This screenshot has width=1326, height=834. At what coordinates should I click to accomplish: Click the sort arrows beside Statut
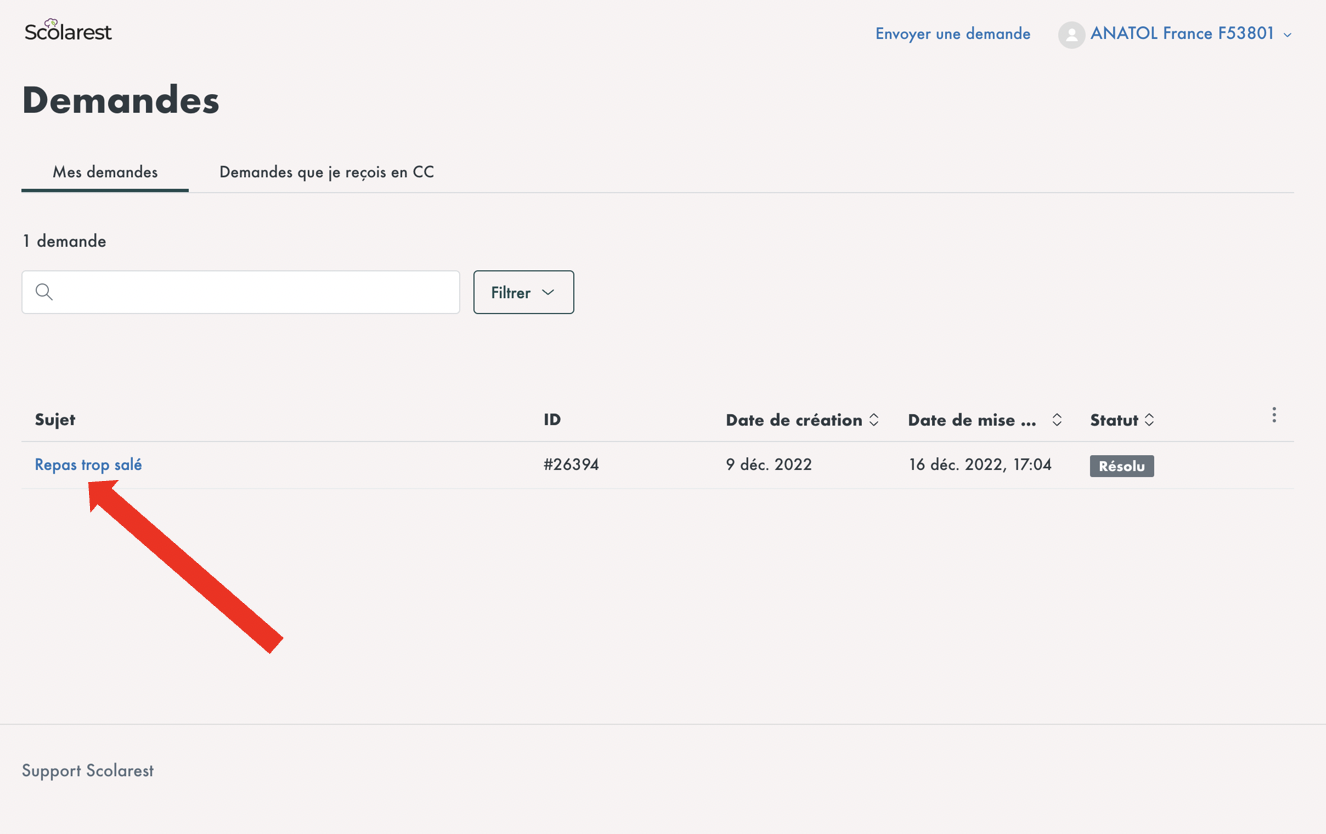(x=1149, y=420)
